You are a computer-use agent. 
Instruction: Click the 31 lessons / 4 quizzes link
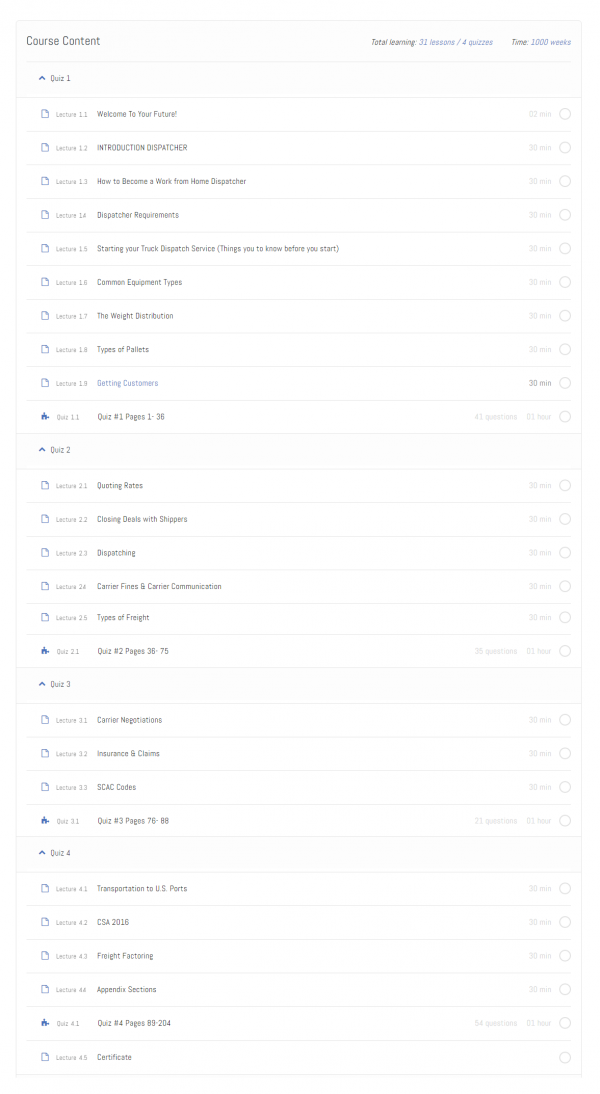click(455, 43)
